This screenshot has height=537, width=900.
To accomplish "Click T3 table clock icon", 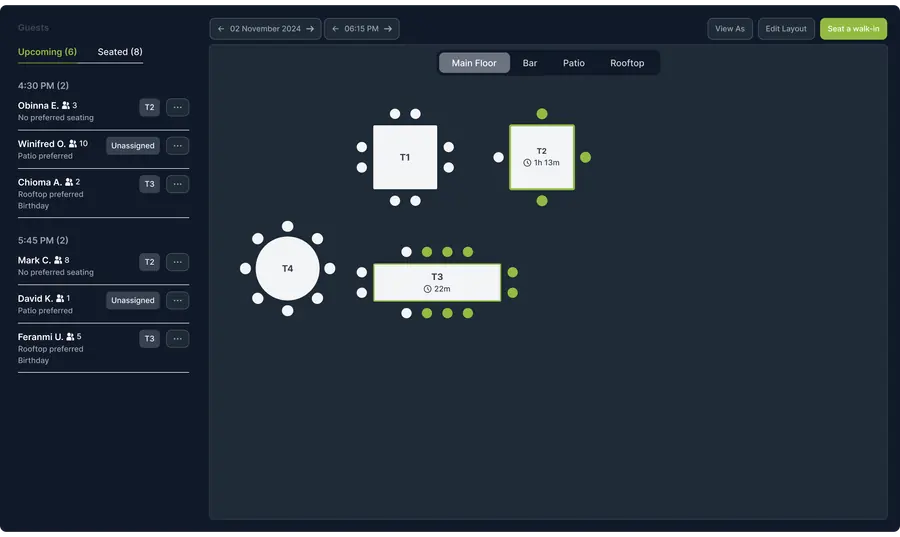I will (427, 289).
